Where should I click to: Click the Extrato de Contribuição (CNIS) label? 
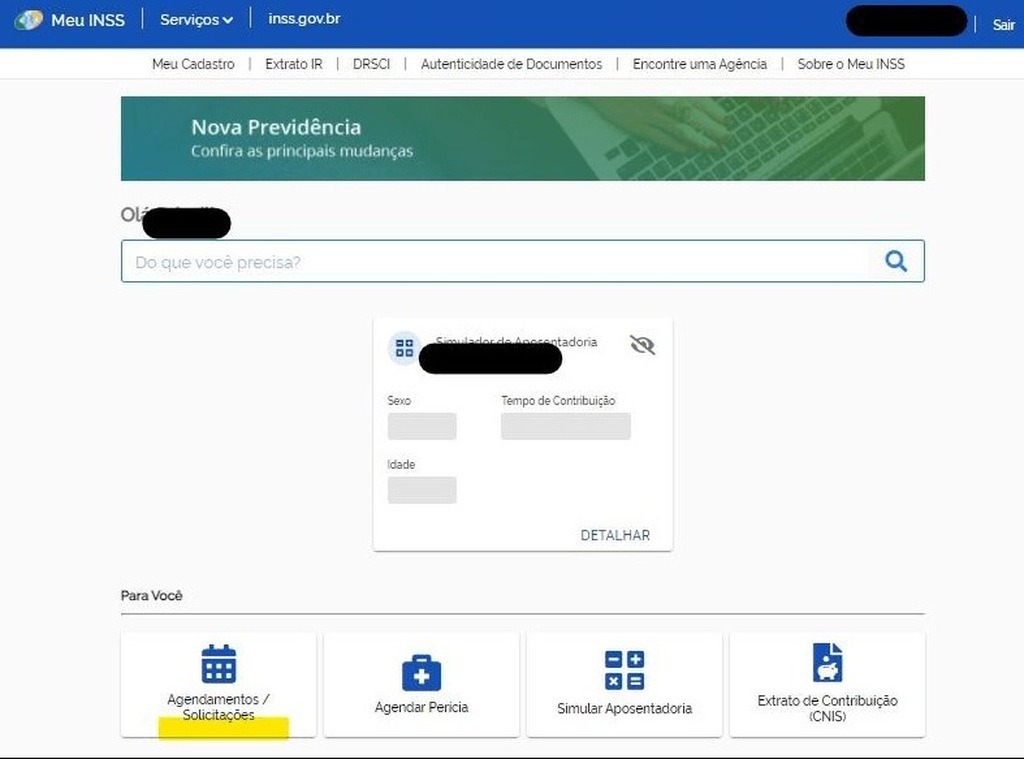click(827, 708)
